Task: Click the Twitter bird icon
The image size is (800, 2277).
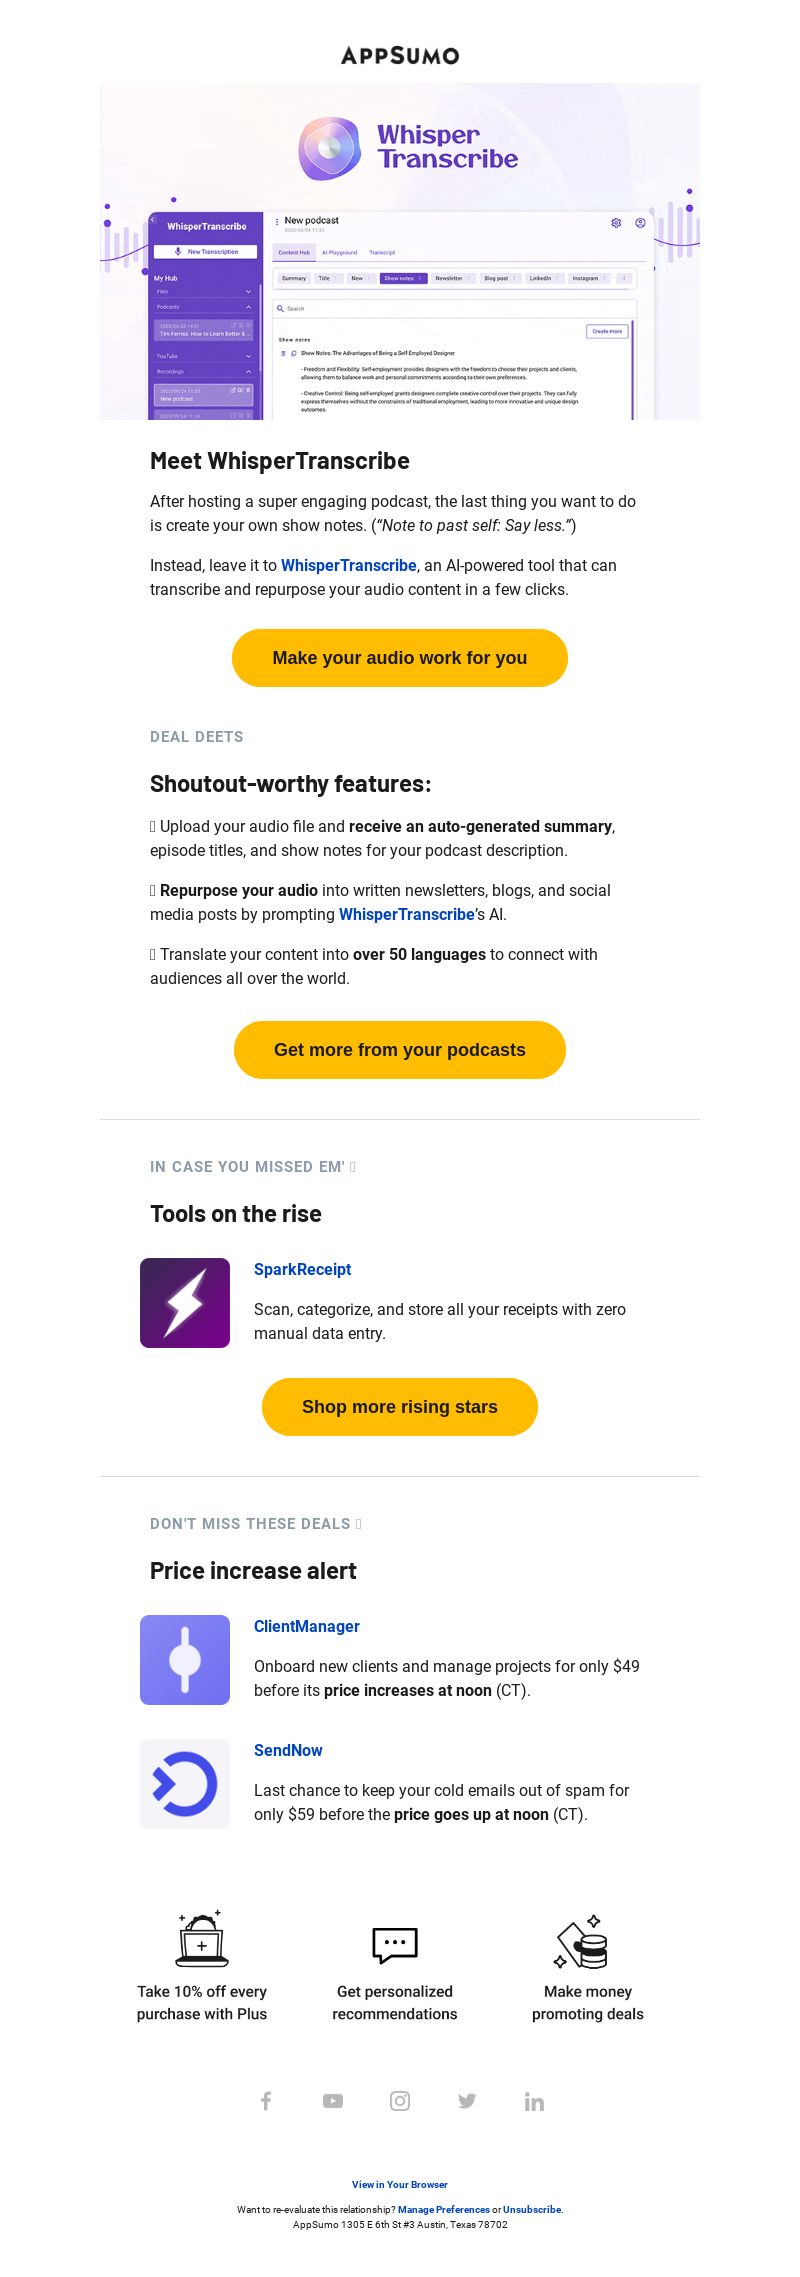Action: tap(467, 2101)
